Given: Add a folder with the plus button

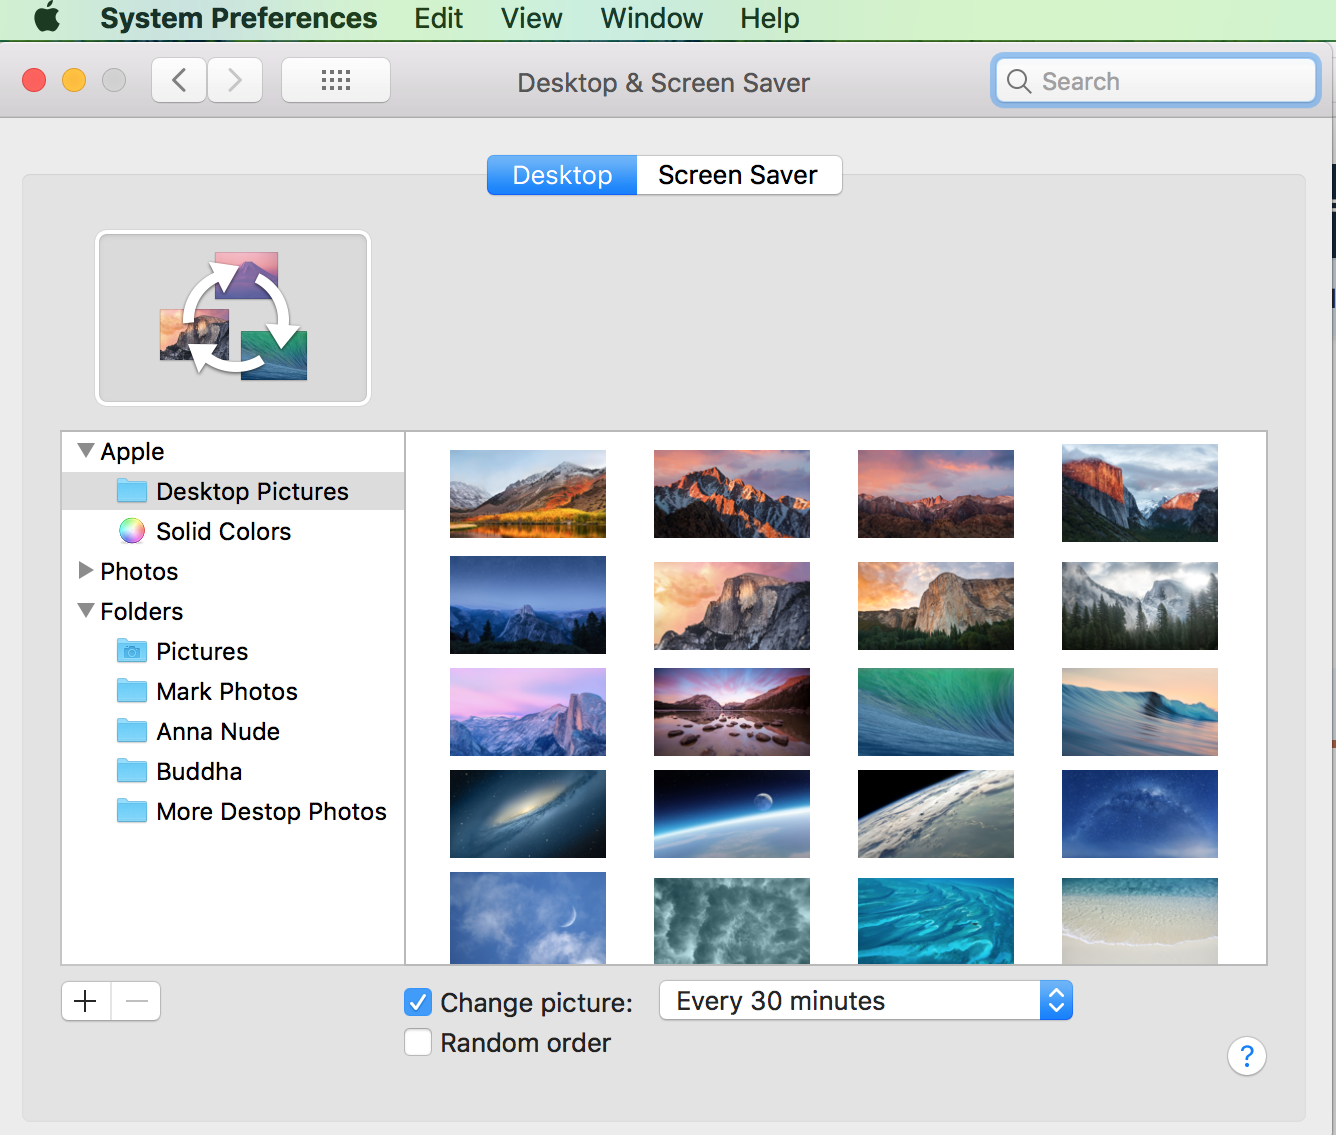Looking at the screenshot, I should [x=86, y=1001].
